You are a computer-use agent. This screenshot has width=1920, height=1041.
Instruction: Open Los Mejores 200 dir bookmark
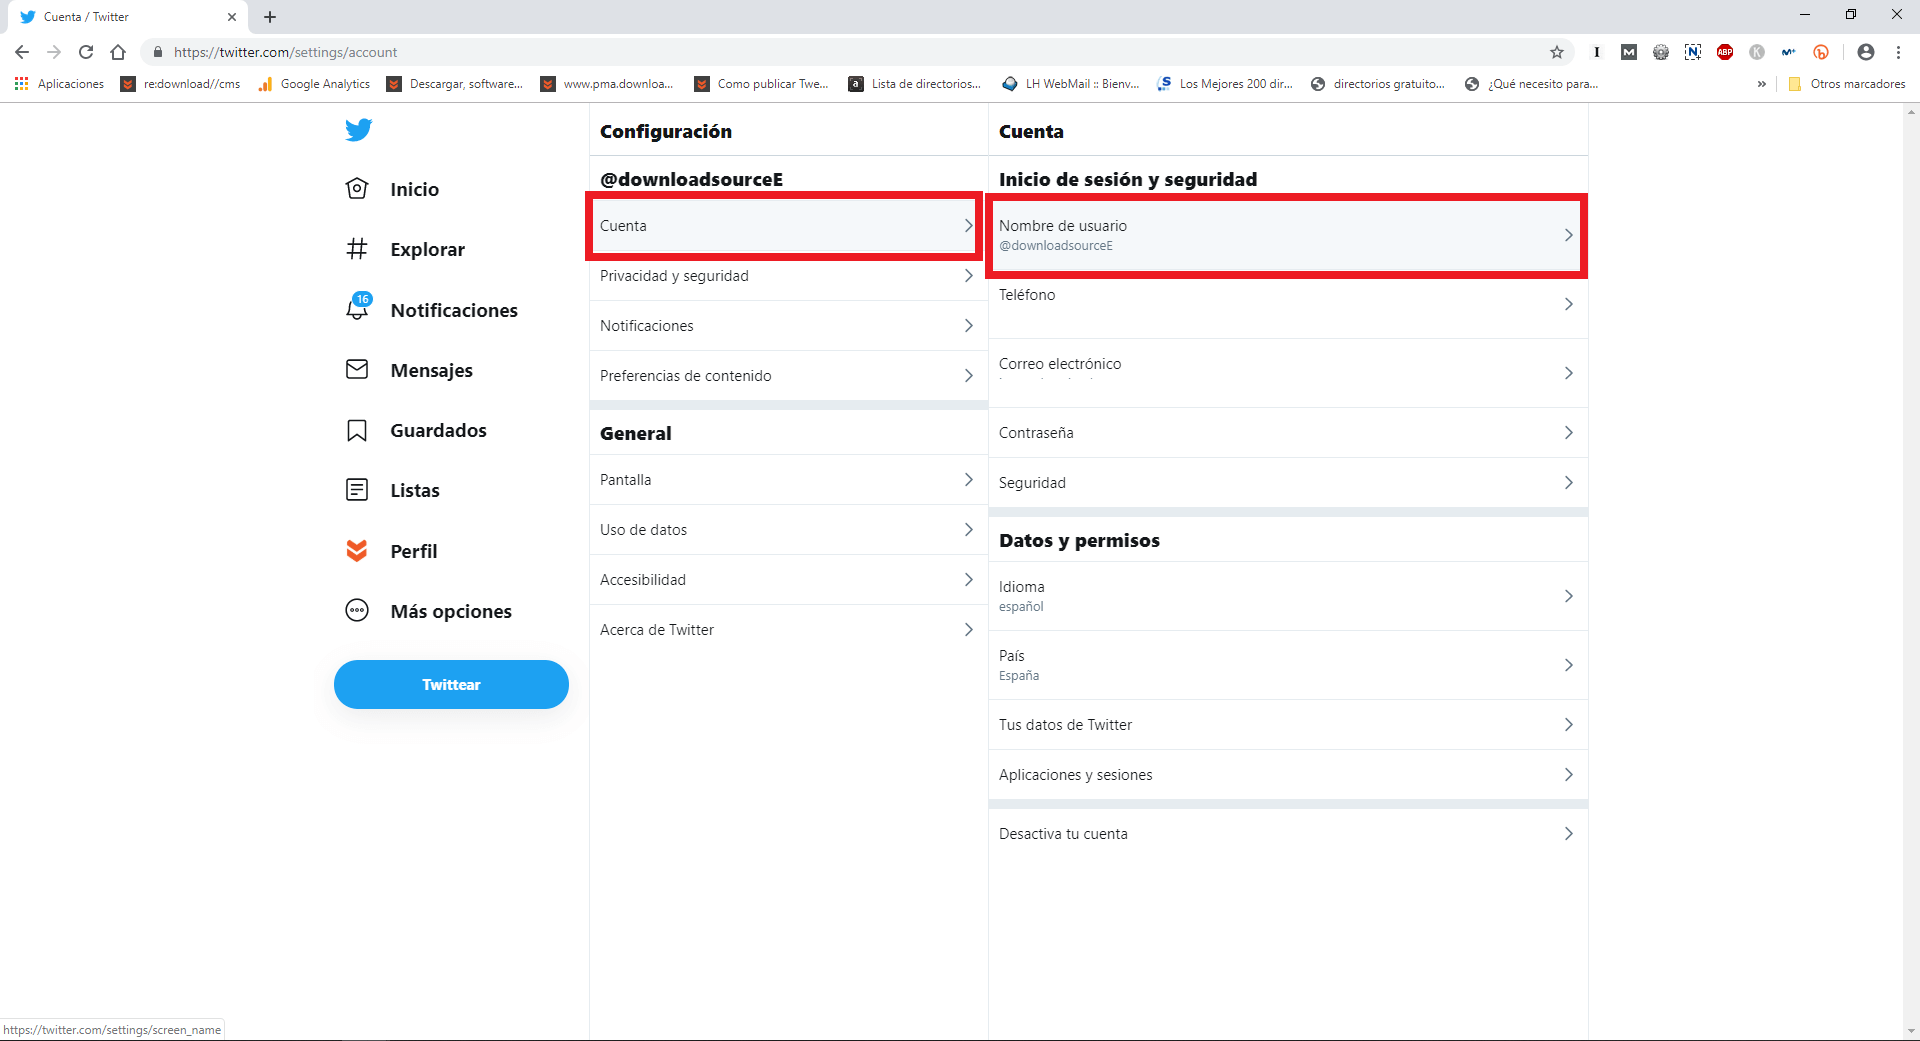pyautogui.click(x=1225, y=84)
